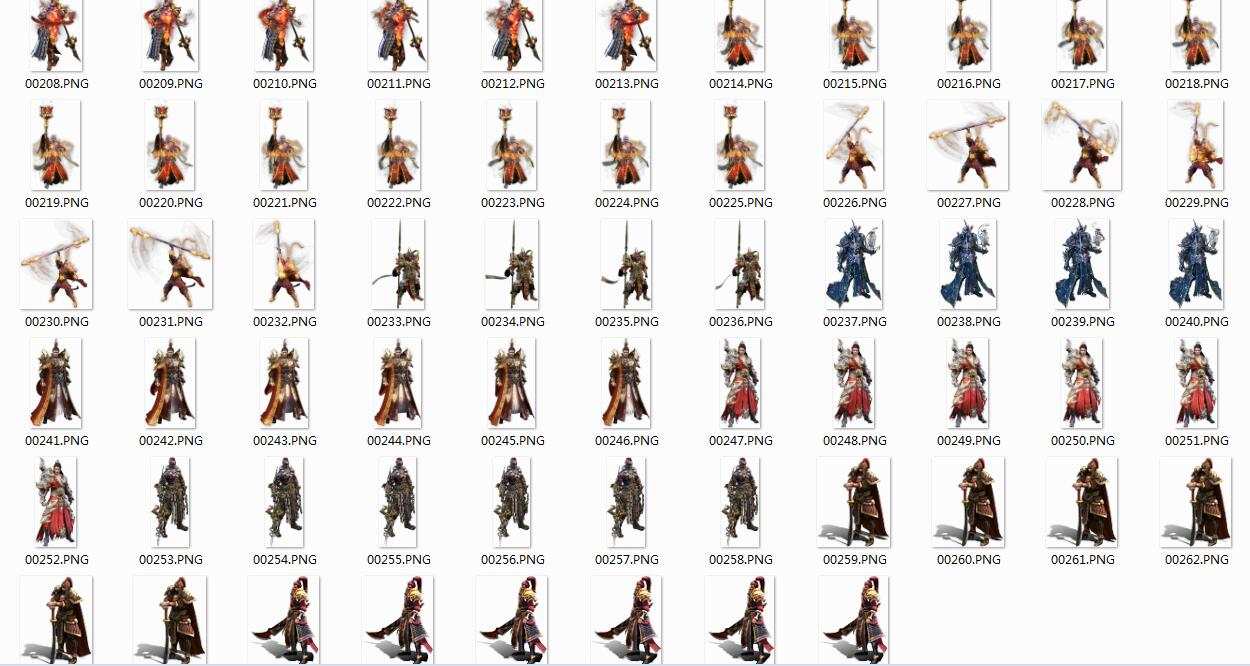
Task: Select the label 00261.PNG
Action: point(1083,560)
